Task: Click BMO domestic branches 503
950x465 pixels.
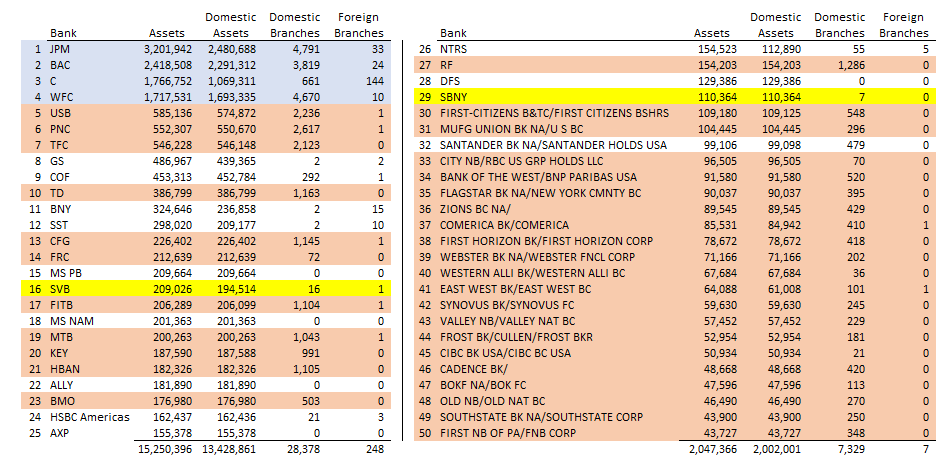Action: coord(310,401)
